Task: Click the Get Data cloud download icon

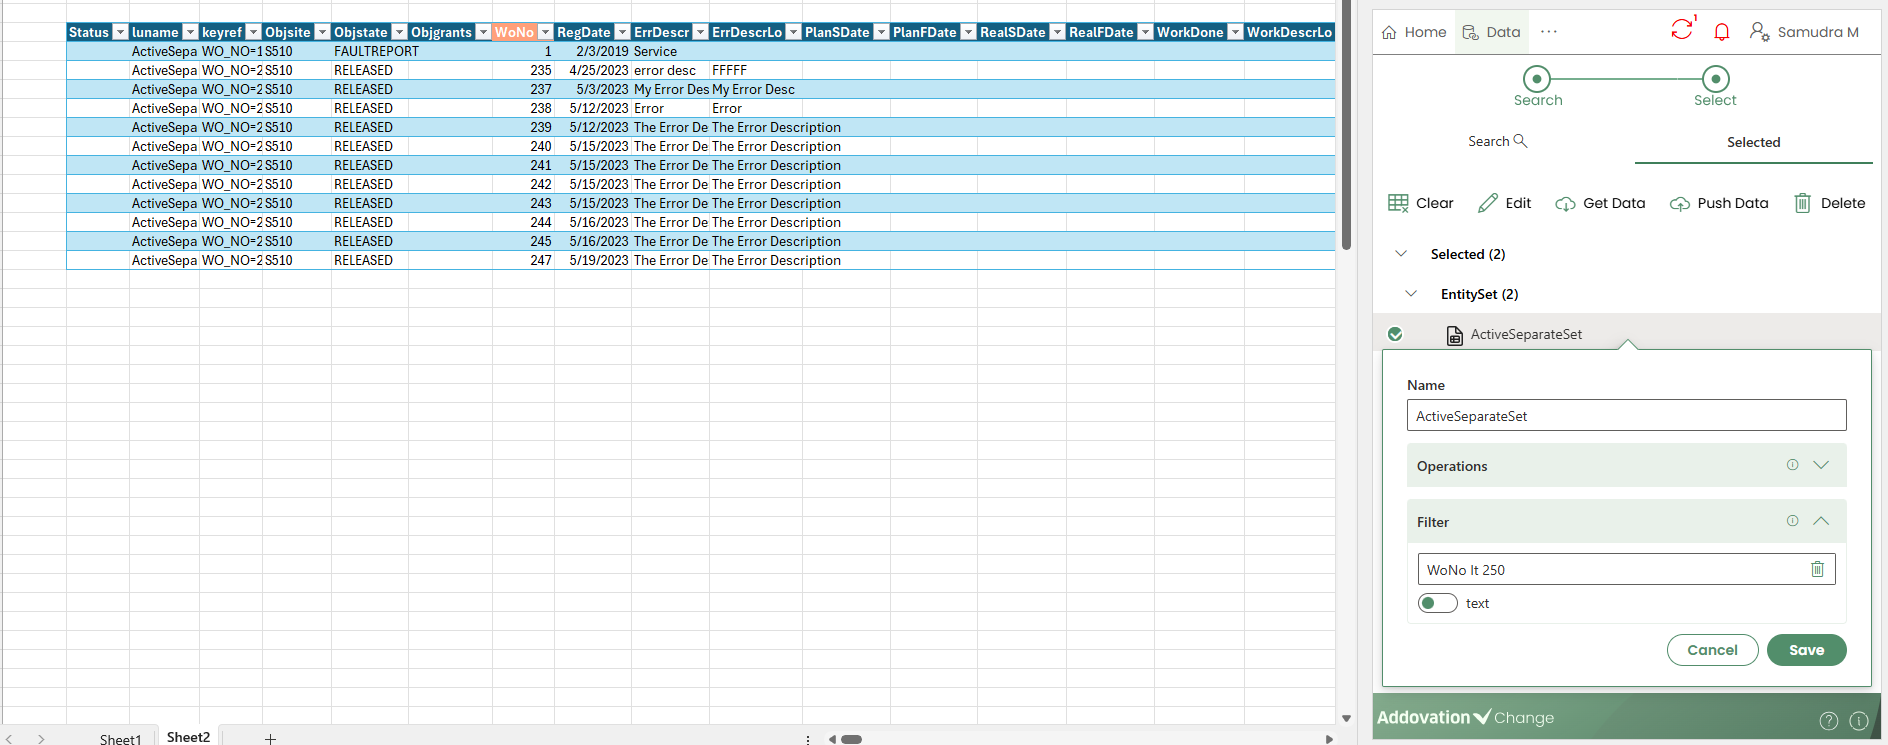Action: coord(1565,204)
